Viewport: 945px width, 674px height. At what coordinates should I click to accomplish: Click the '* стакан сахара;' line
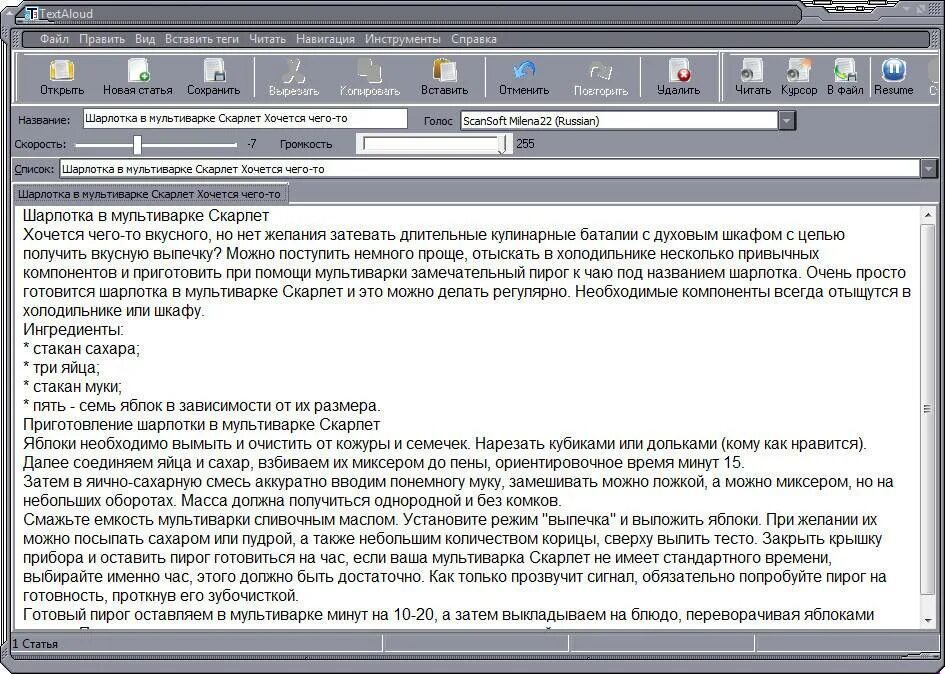click(x=81, y=348)
